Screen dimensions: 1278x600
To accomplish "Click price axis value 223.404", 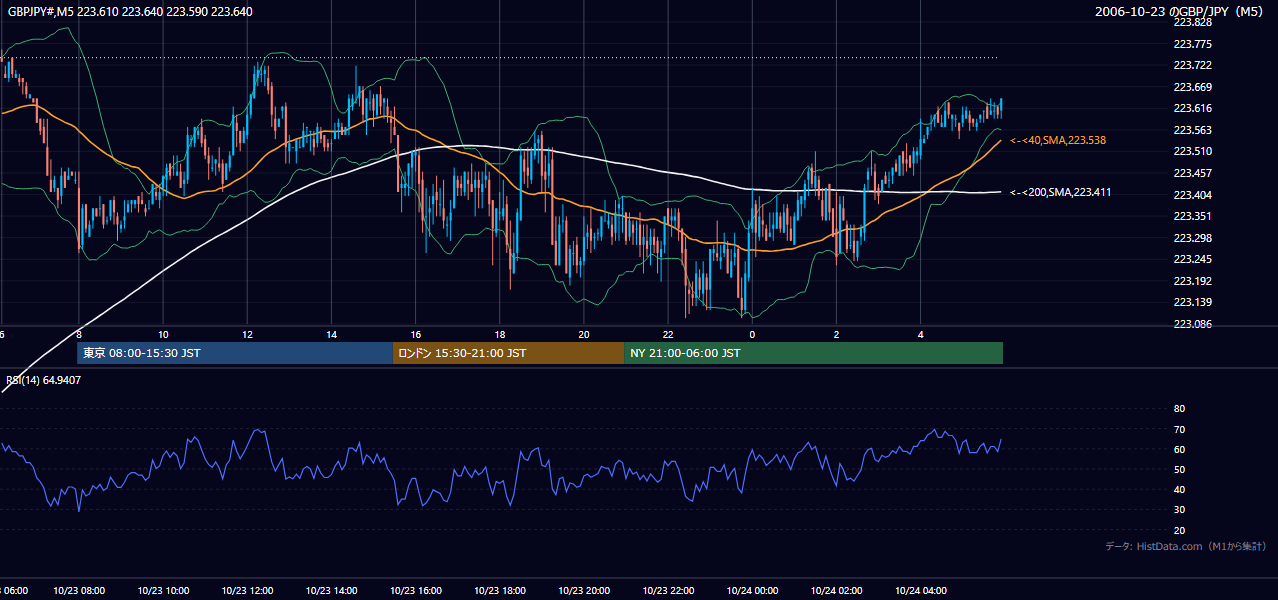I will [x=1192, y=195].
